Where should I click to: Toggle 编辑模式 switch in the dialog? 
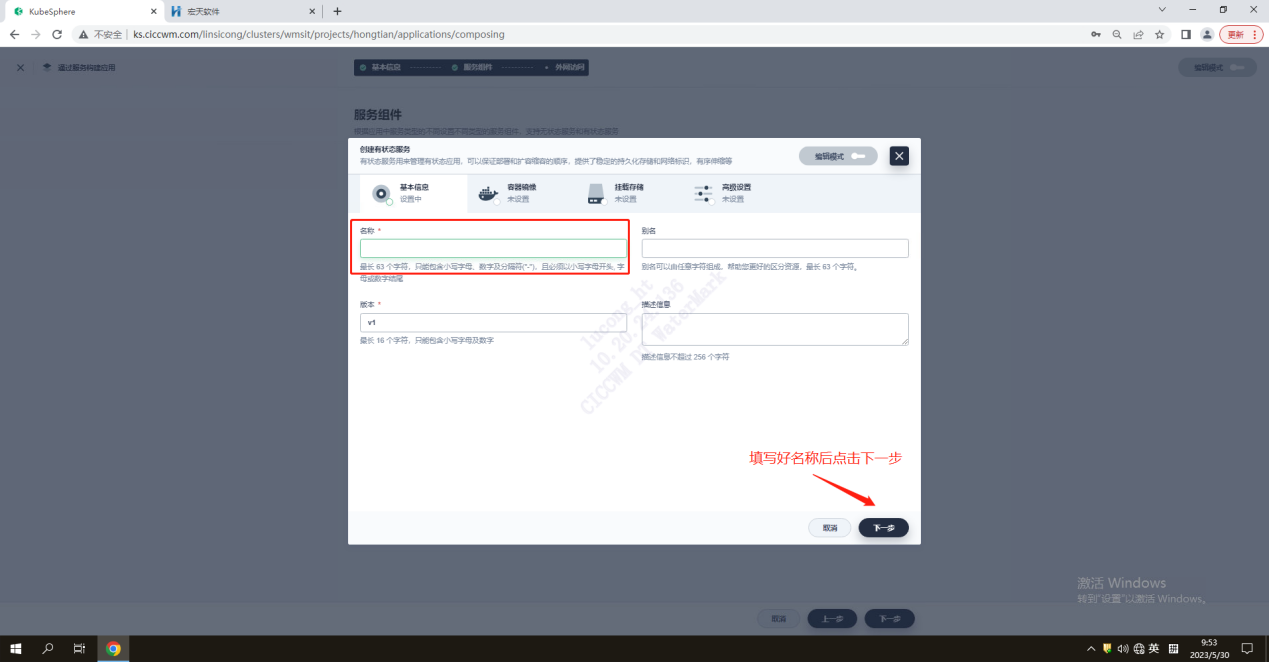coord(838,156)
